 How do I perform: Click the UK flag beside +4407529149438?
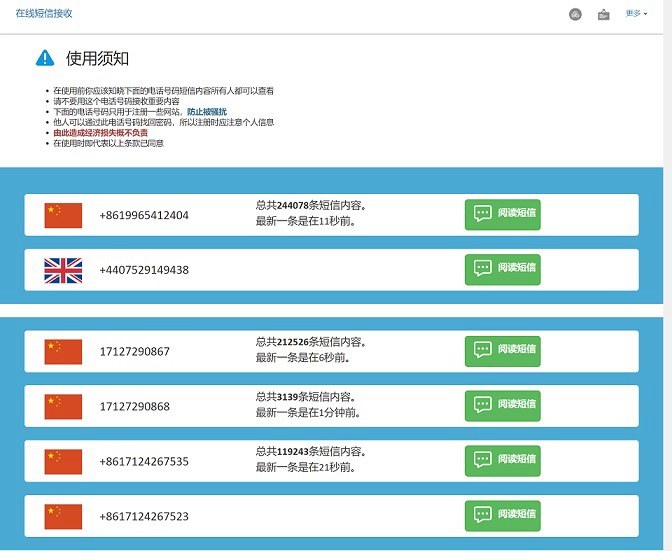click(63, 270)
